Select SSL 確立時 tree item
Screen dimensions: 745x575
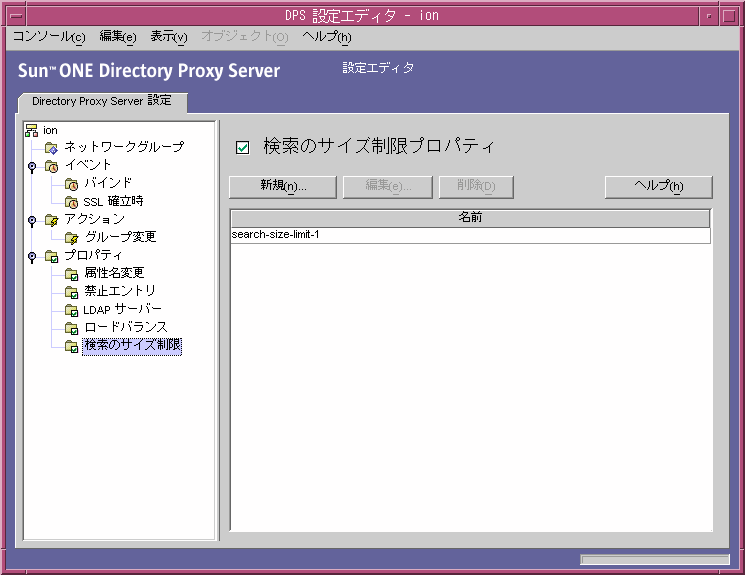point(114,201)
